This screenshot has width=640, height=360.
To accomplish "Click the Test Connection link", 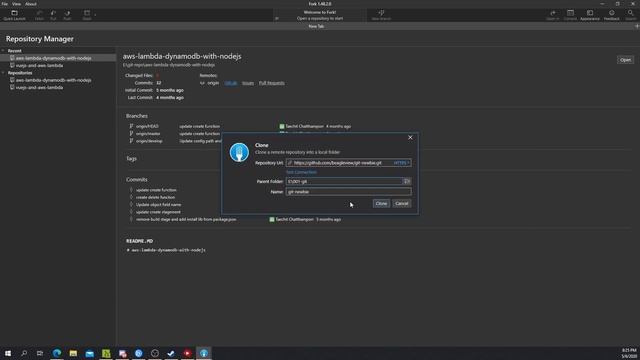I will tap(301, 172).
